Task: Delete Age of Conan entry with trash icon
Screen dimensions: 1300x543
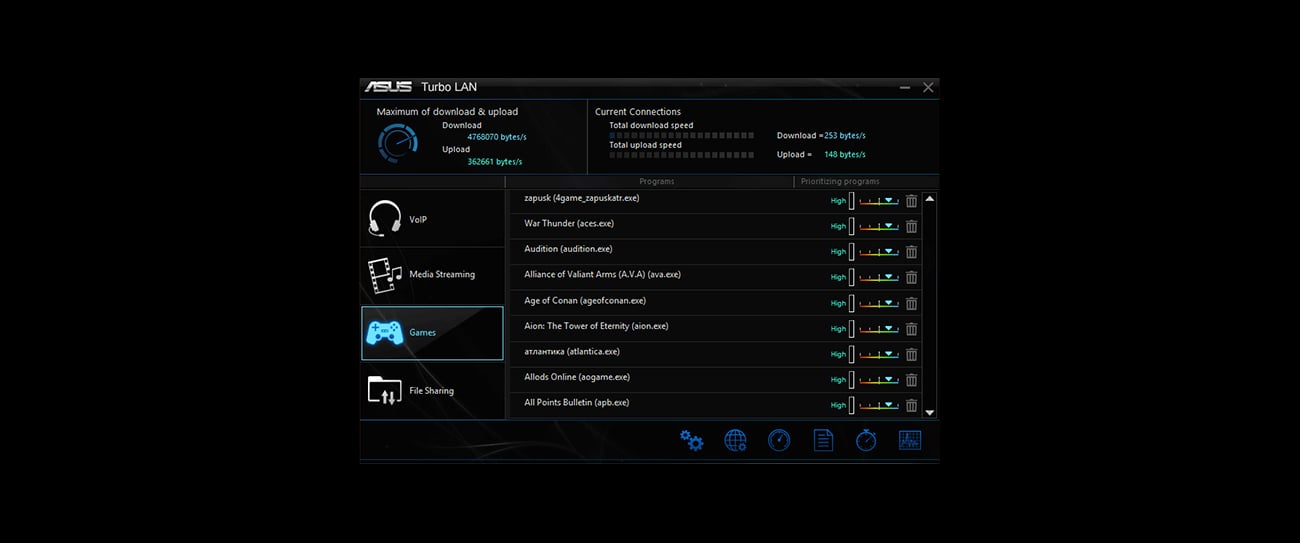Action: [x=911, y=303]
